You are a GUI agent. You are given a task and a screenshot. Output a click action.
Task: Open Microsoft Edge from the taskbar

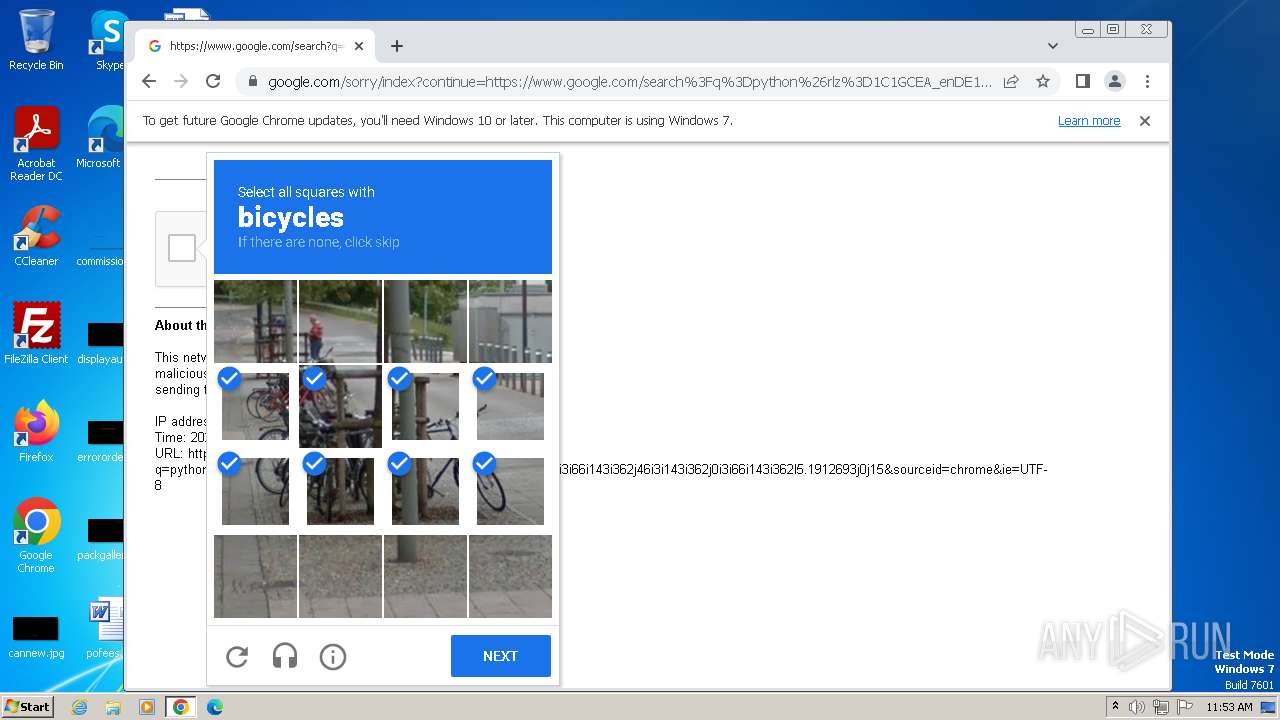click(214, 707)
